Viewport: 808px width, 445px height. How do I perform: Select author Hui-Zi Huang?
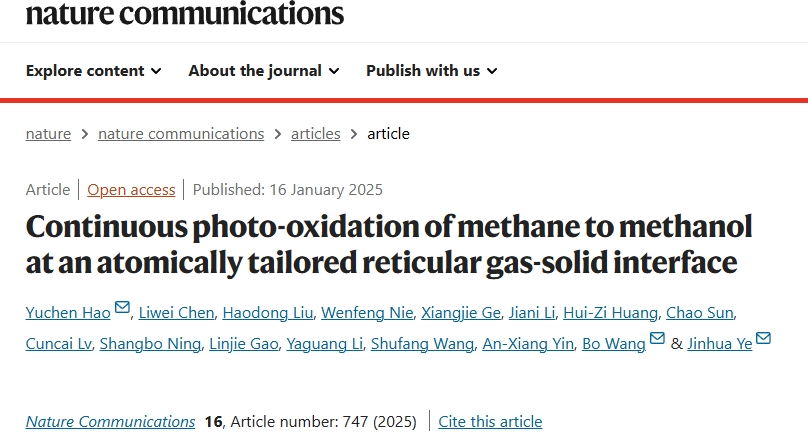[x=610, y=313]
